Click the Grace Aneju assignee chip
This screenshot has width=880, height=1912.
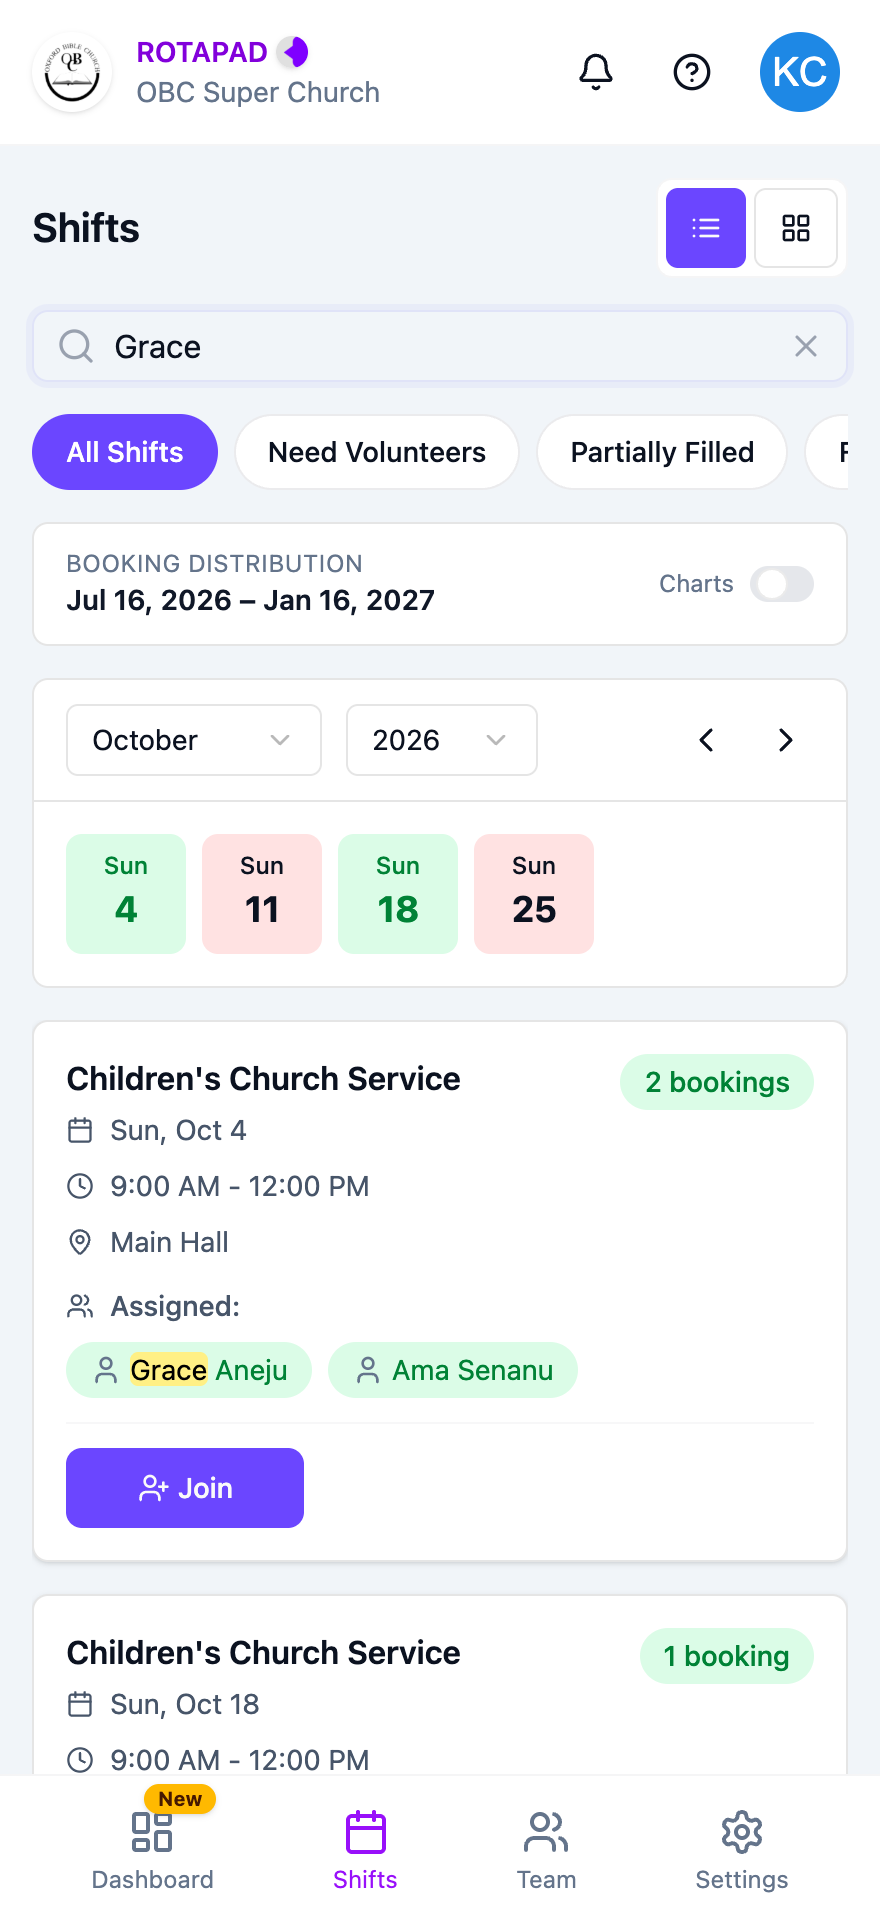coord(189,1370)
